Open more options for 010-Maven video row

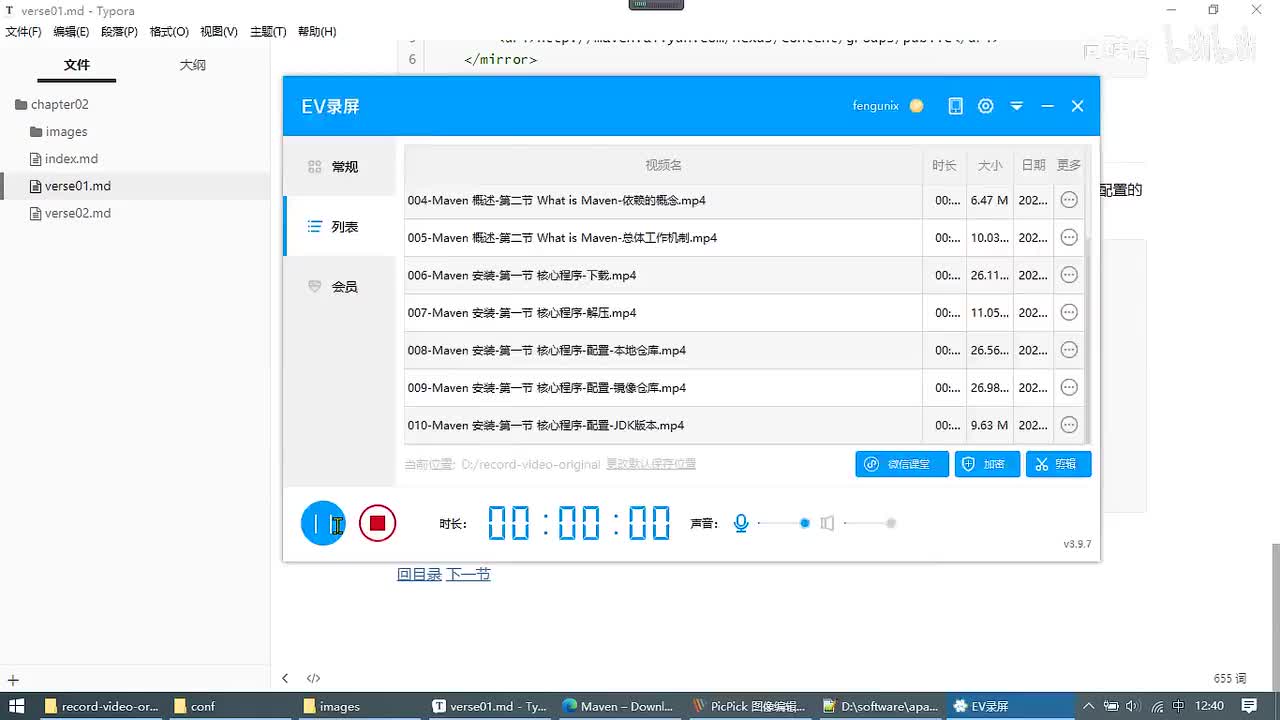[1069, 425]
